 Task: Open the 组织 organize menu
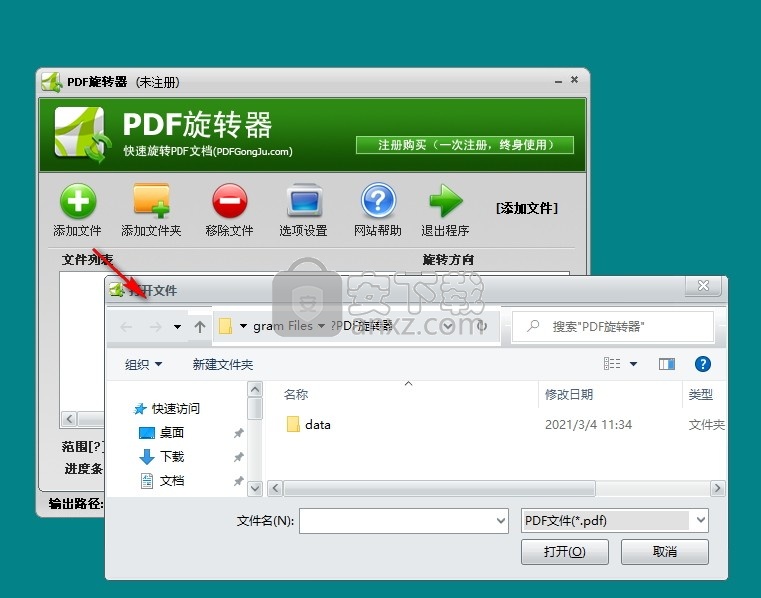(143, 364)
